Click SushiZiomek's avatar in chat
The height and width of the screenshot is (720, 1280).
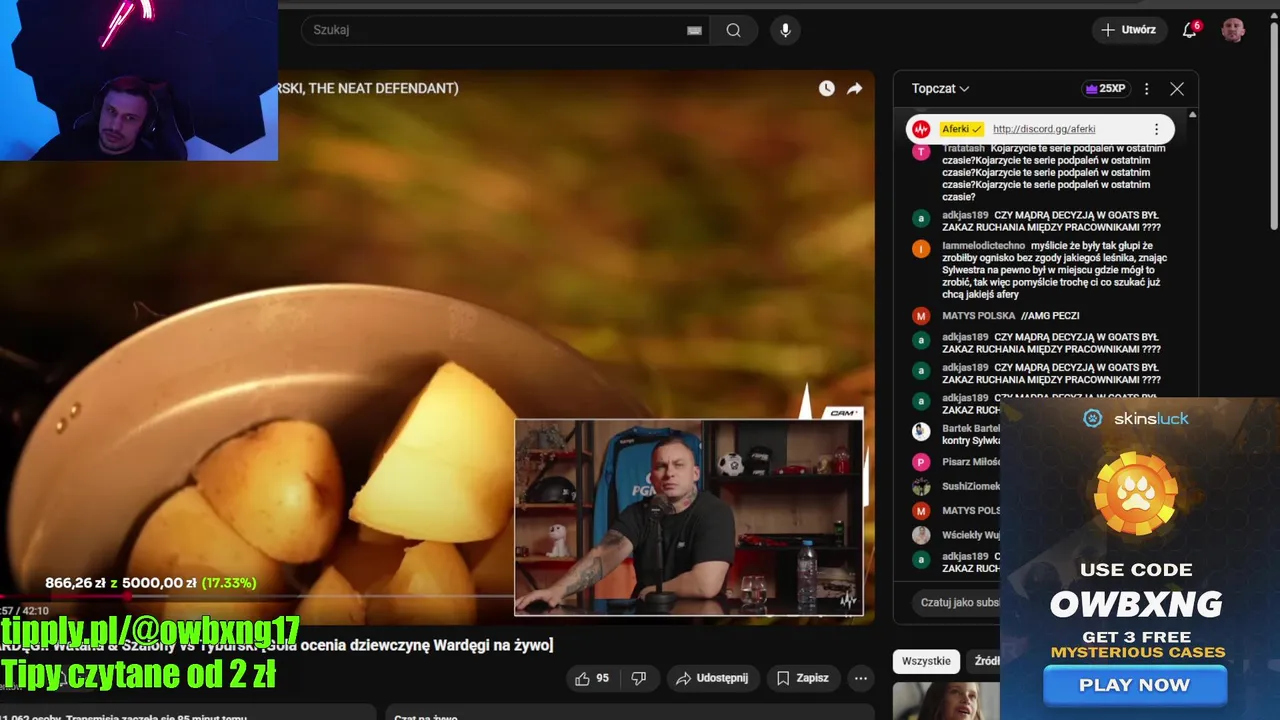921,487
